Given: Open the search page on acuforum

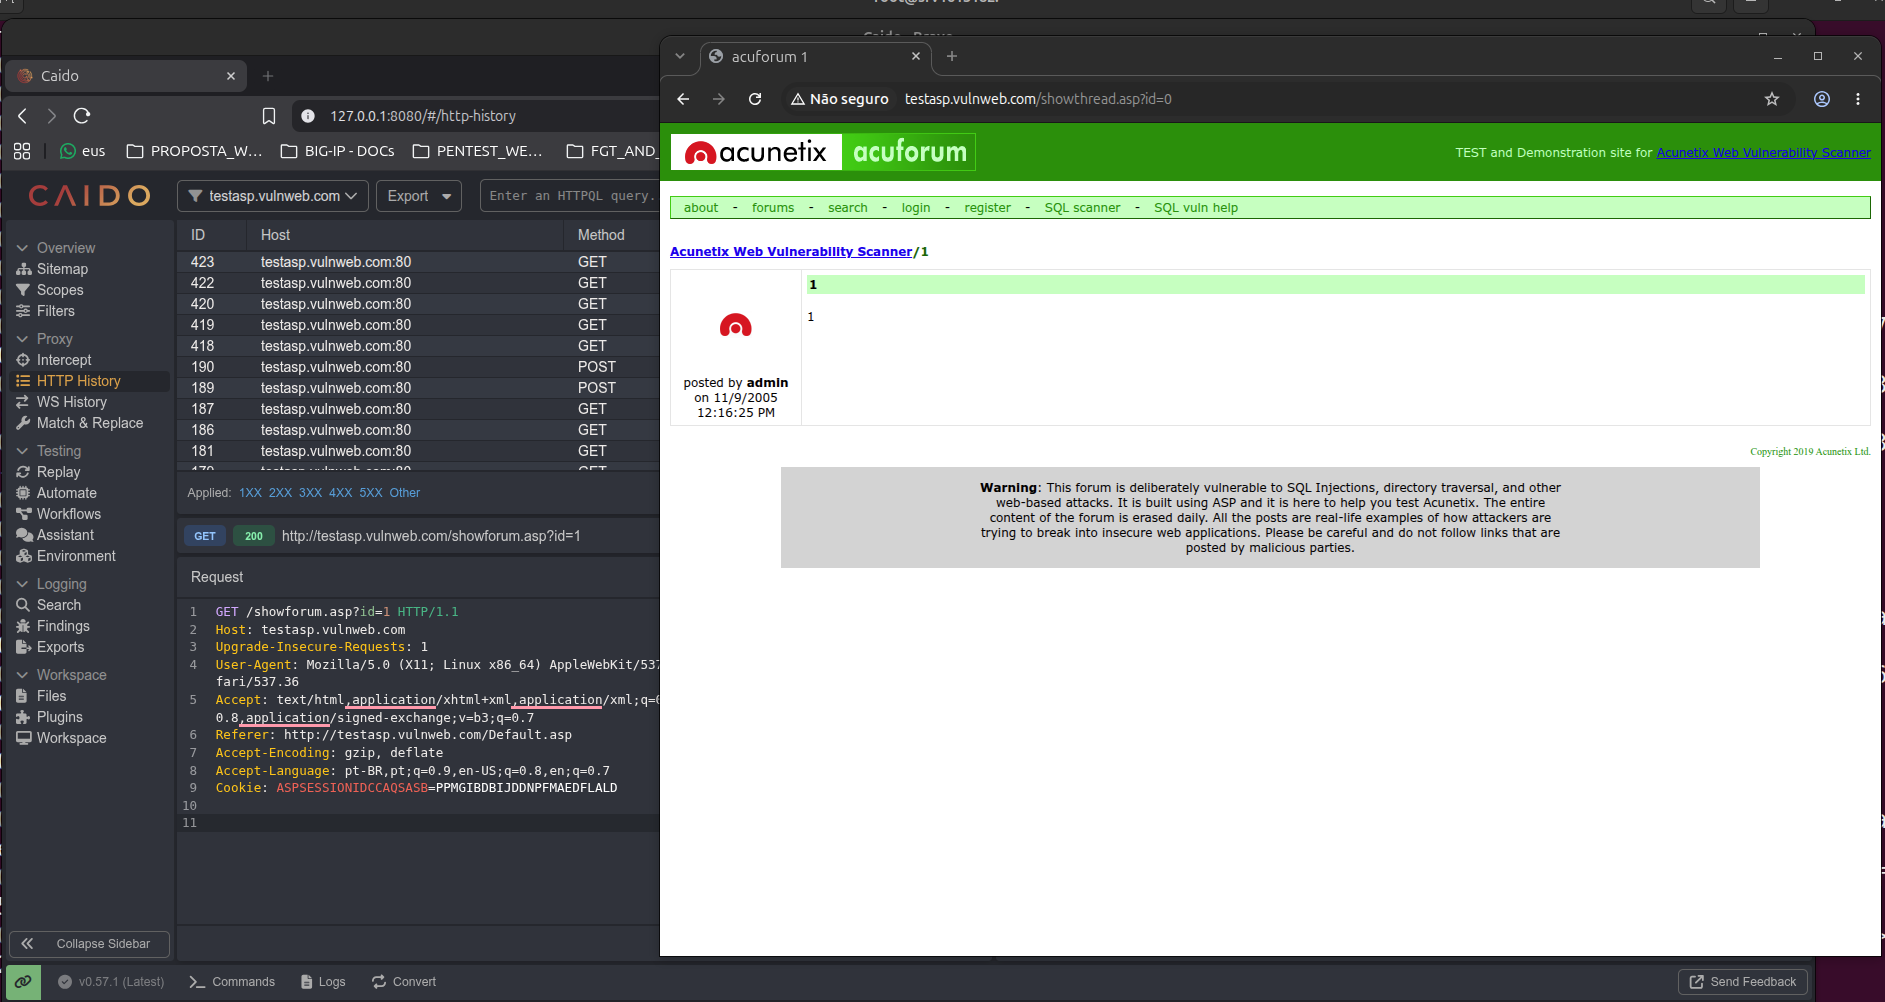Looking at the screenshot, I should tap(848, 208).
